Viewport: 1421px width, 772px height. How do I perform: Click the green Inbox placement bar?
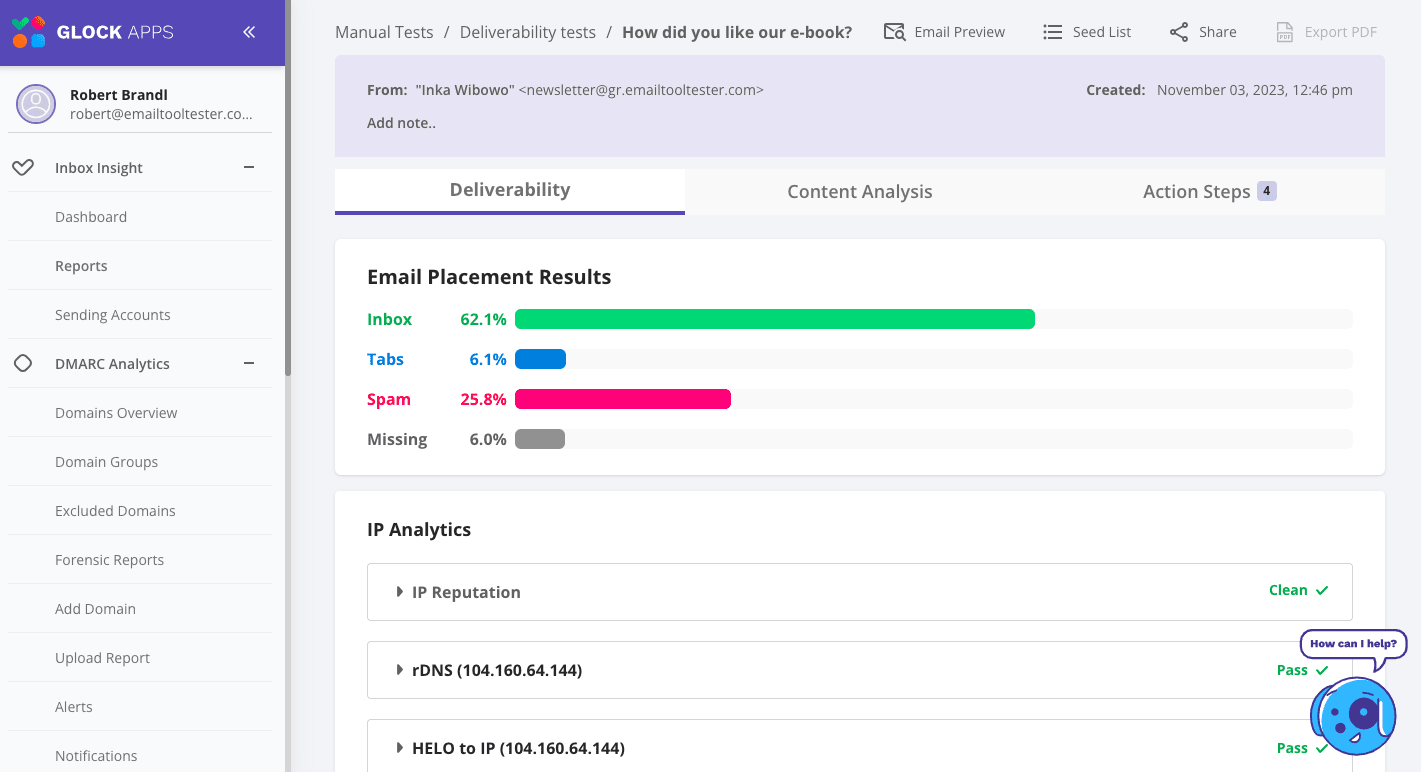(x=774, y=319)
